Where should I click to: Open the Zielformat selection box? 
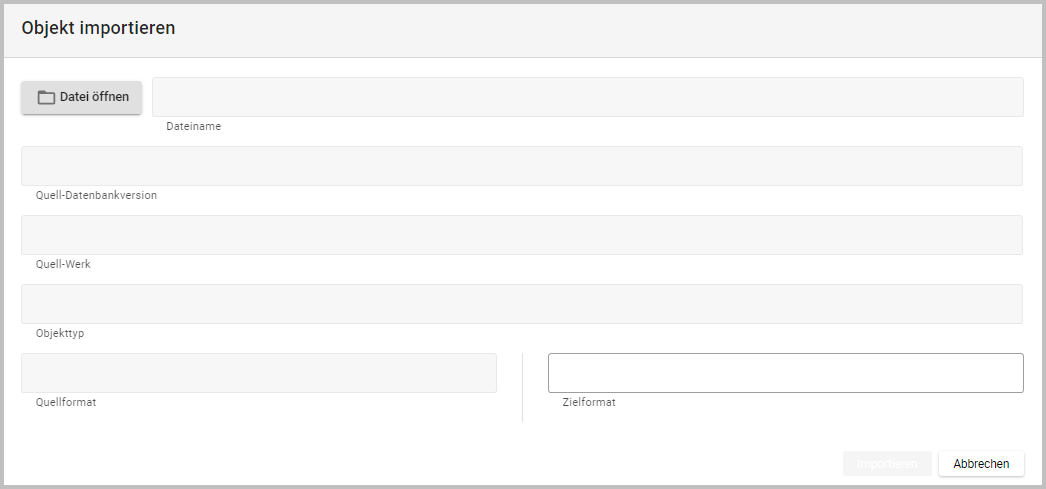(785, 373)
